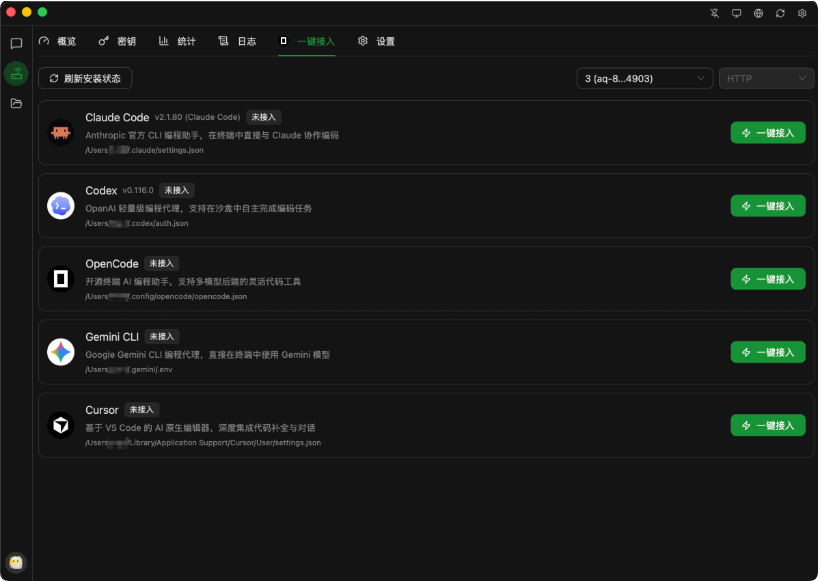Open the chat bubble icon in sidebar
The height and width of the screenshot is (581, 818).
tap(15, 44)
